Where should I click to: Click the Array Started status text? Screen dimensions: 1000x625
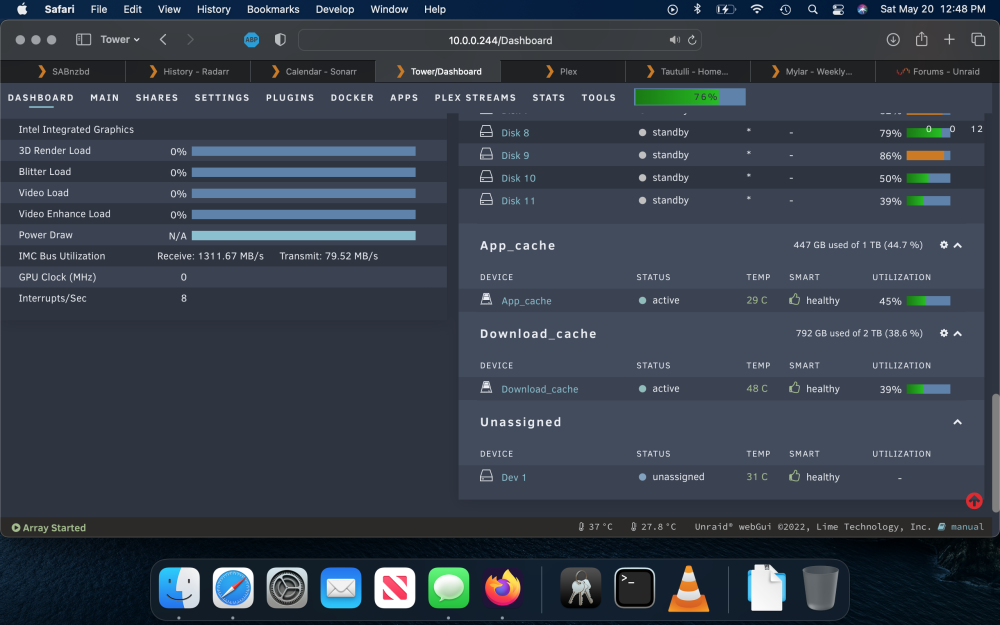[x=54, y=527]
